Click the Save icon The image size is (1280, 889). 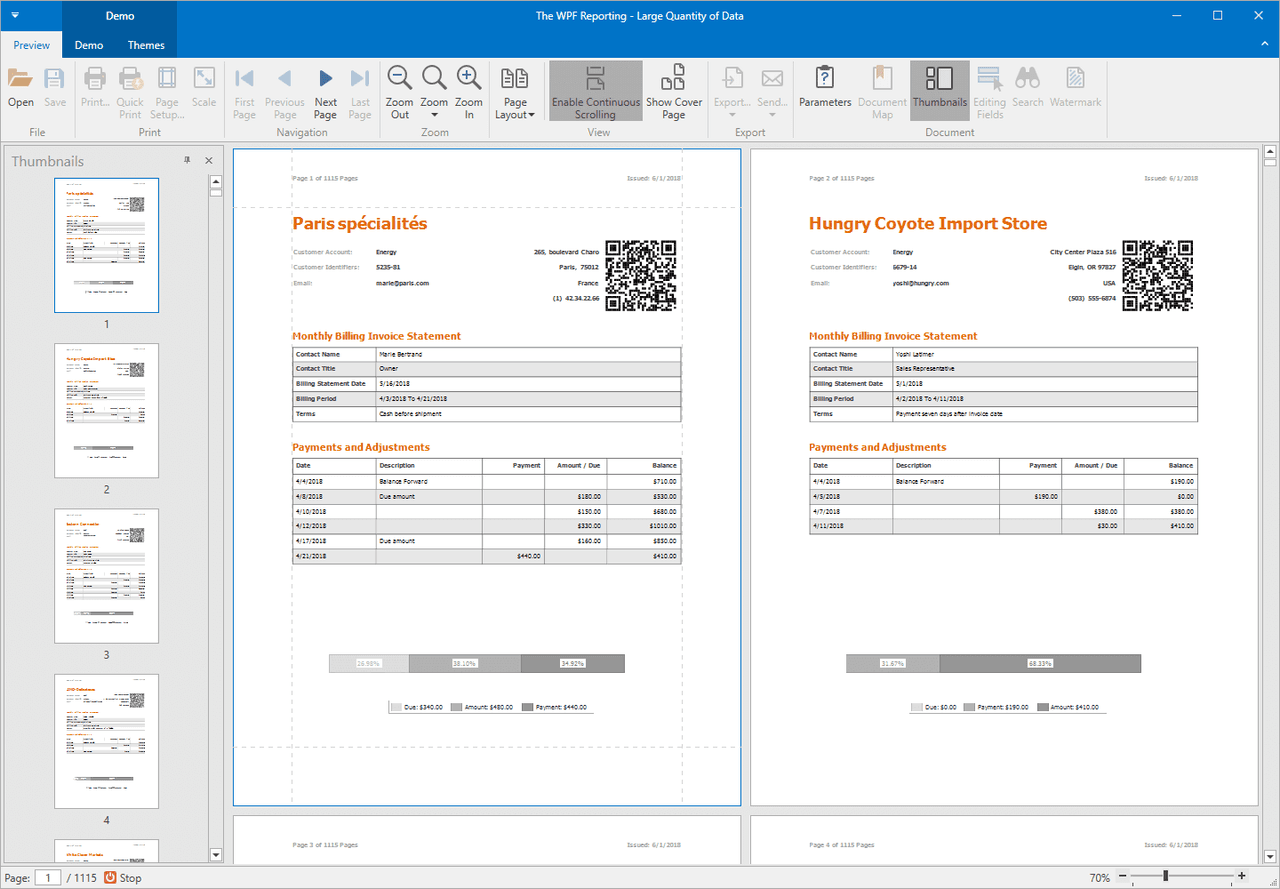click(x=55, y=80)
